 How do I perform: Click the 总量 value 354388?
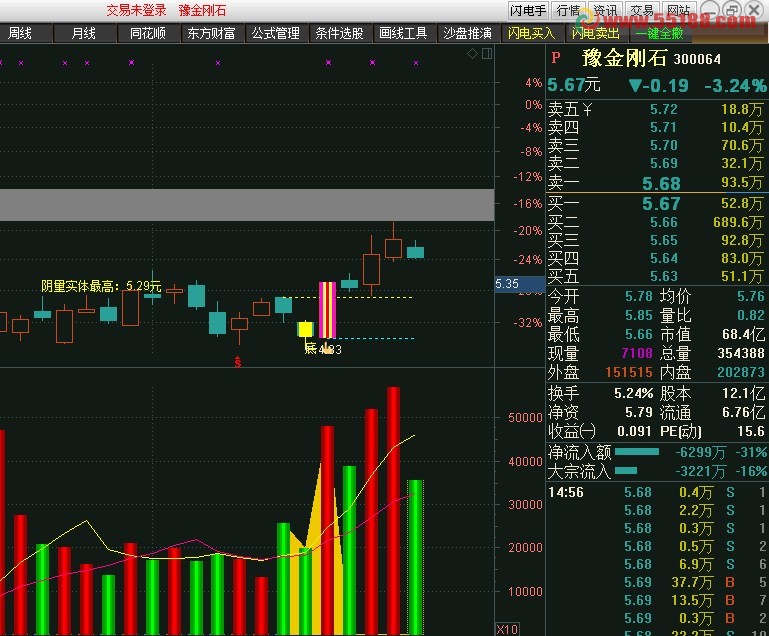click(x=741, y=353)
